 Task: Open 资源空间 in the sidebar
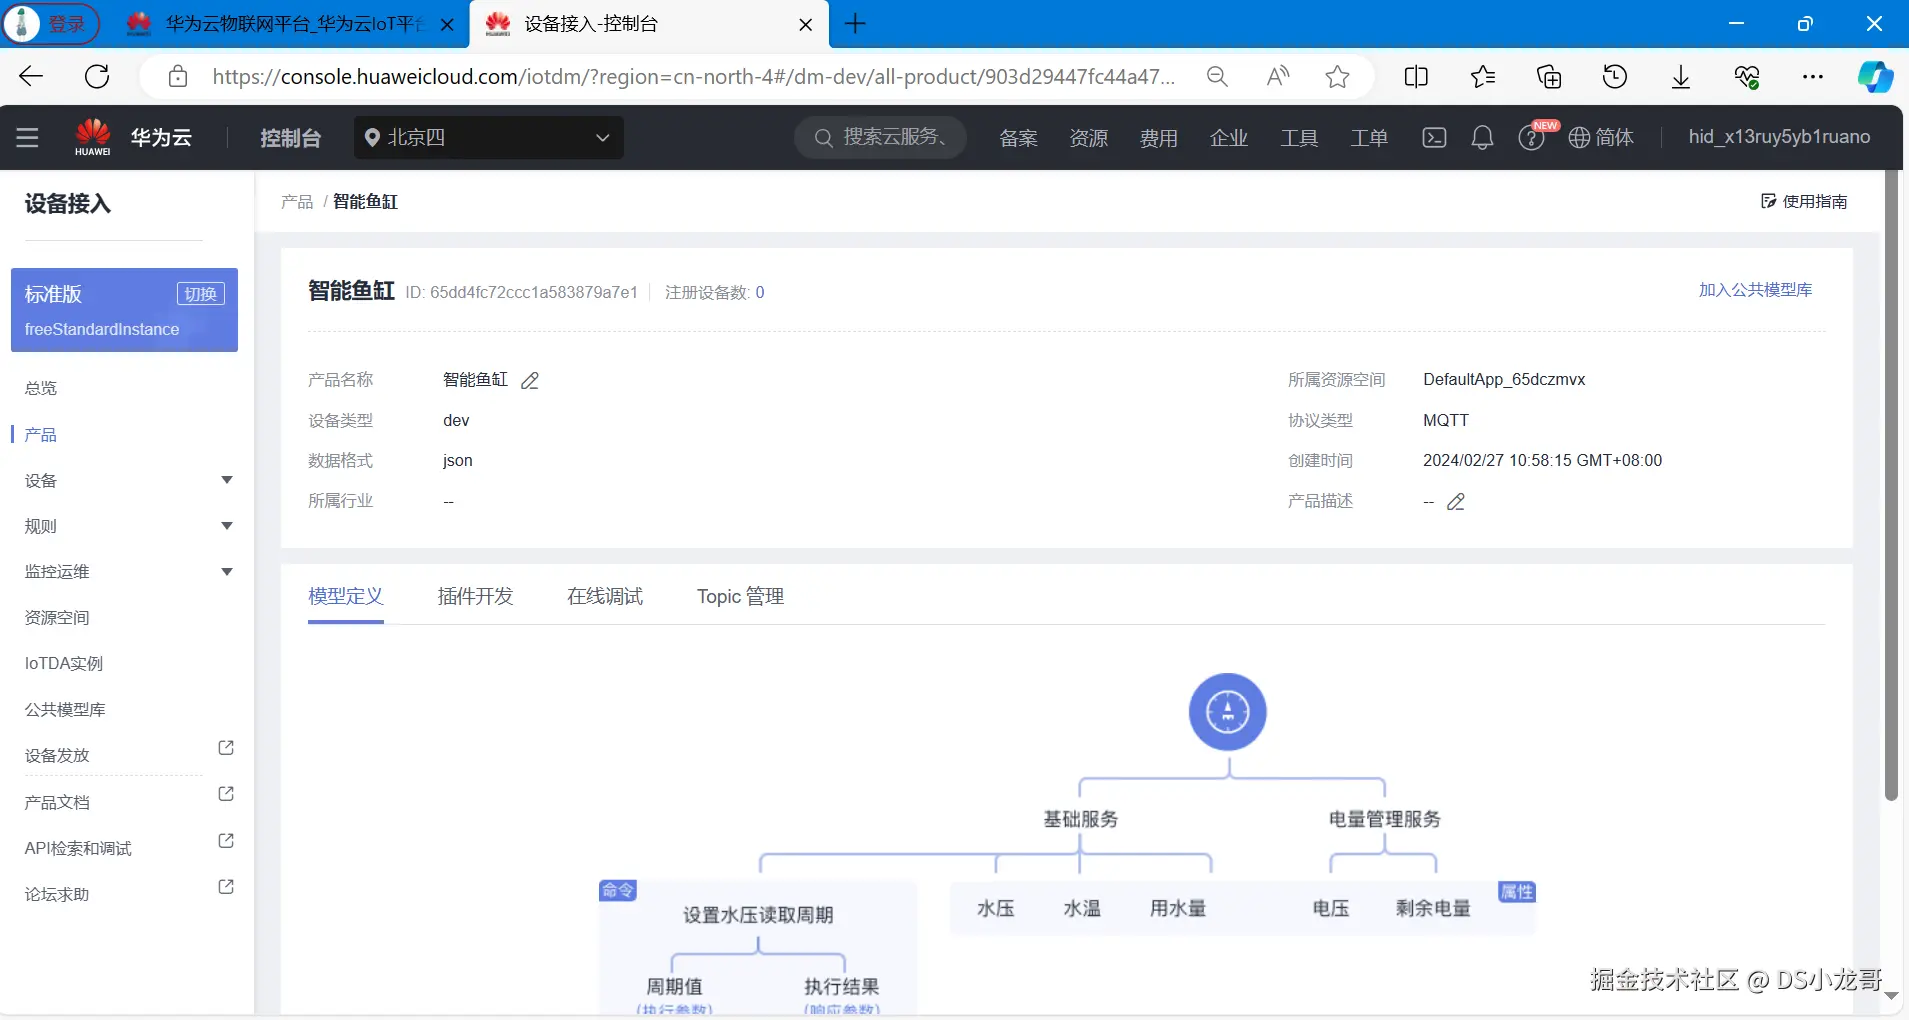57,618
